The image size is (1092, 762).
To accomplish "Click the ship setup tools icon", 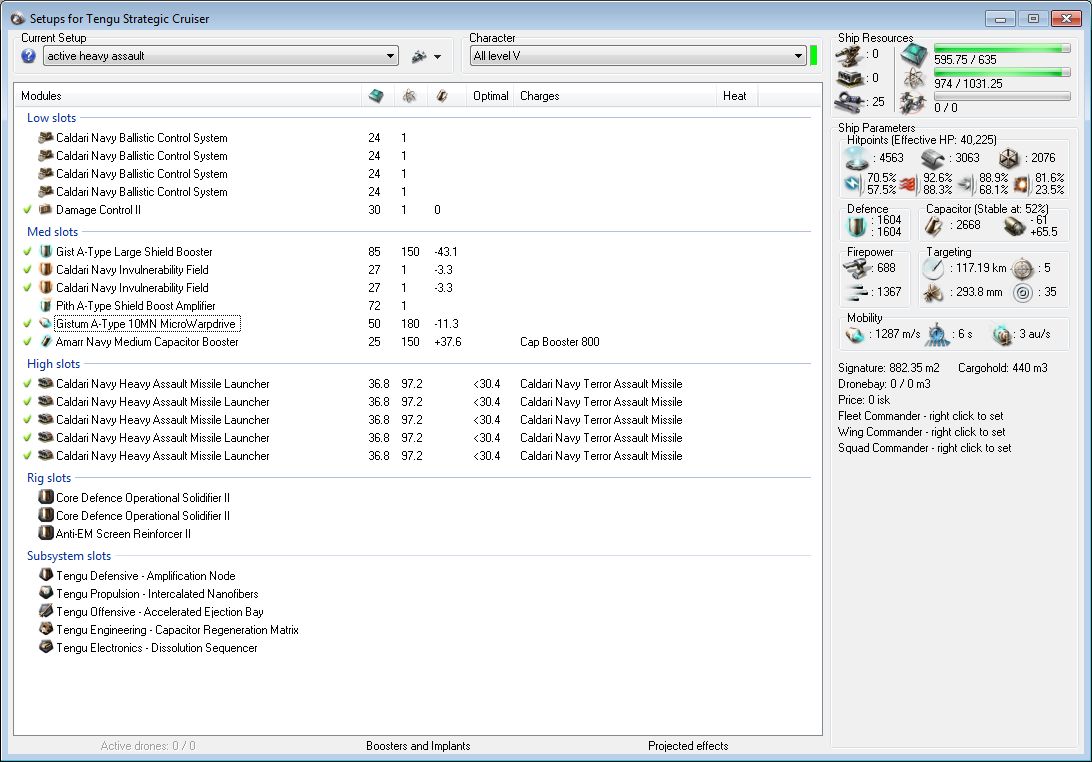I will 419,56.
